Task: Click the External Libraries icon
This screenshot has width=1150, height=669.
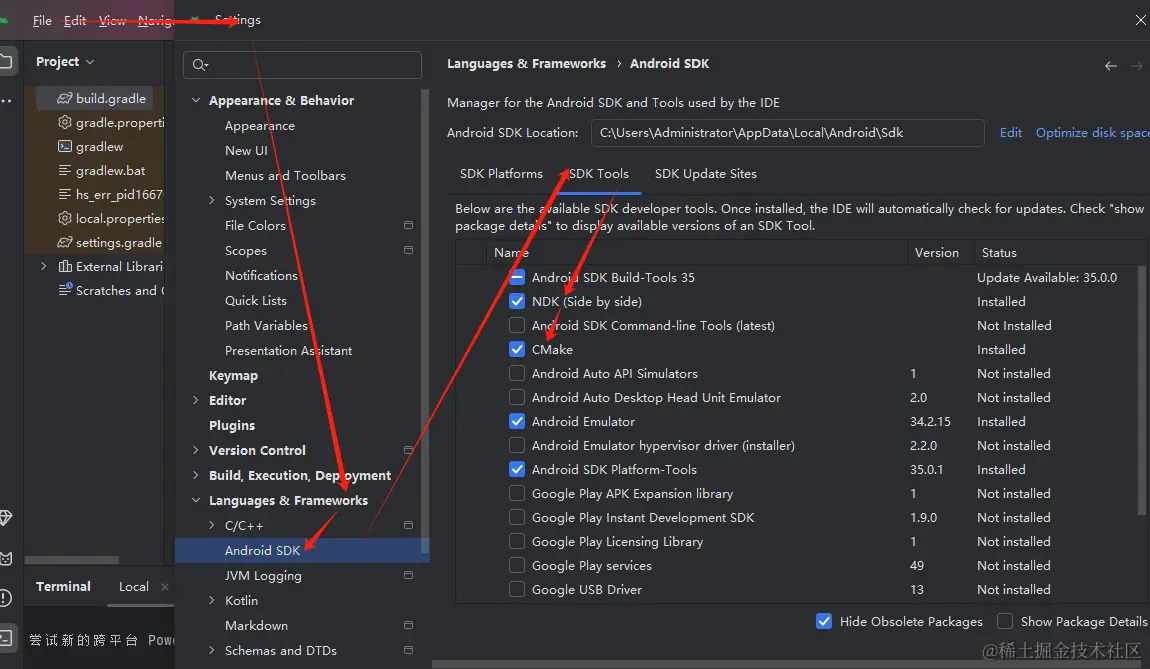Action: point(65,266)
